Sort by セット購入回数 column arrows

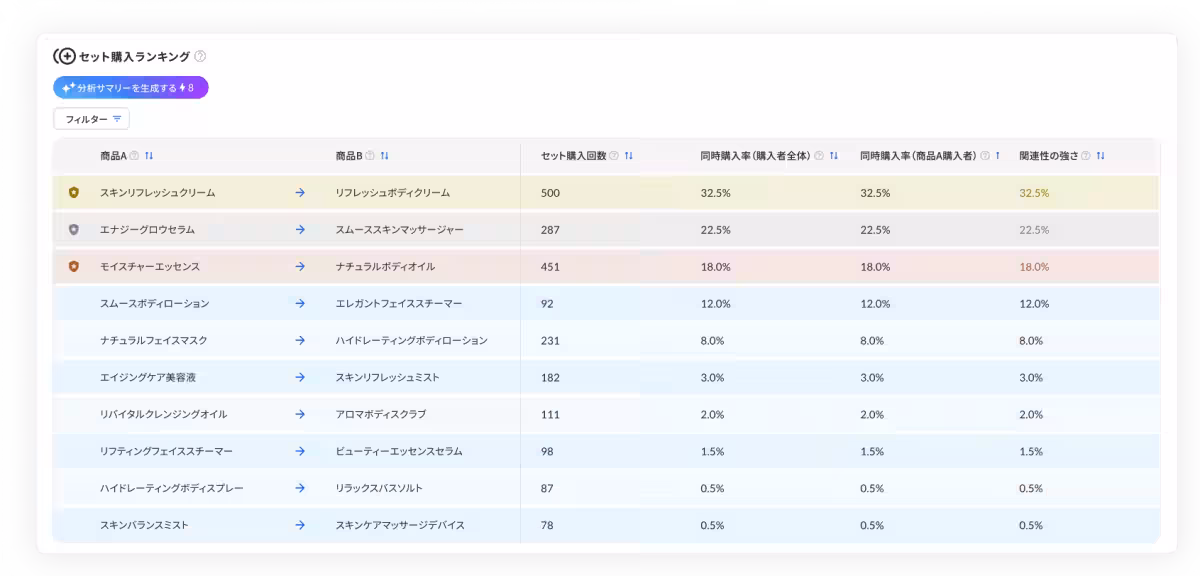(629, 155)
